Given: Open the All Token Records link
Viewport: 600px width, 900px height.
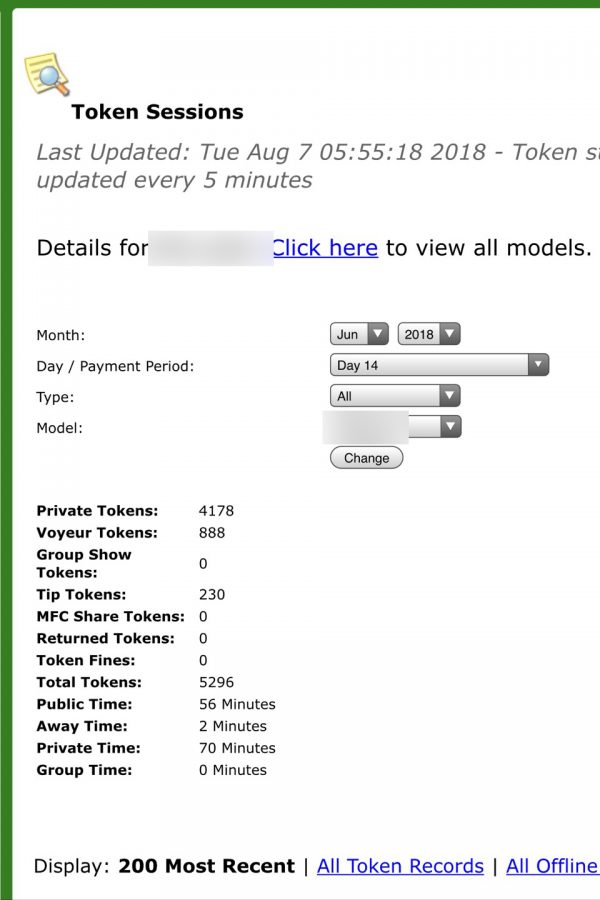Looking at the screenshot, I should 400,866.
